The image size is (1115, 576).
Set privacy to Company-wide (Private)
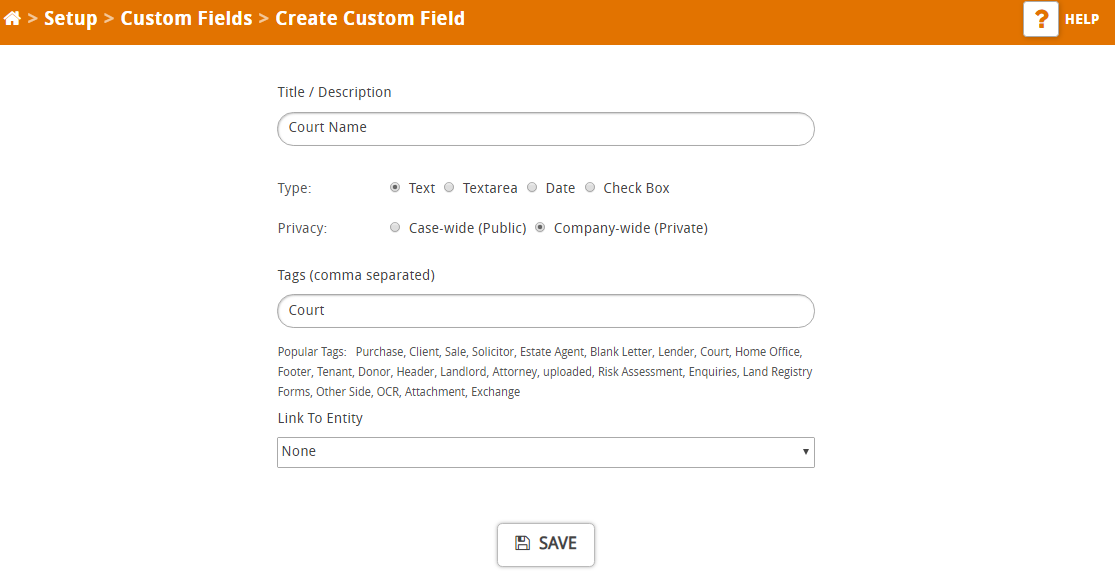pos(540,227)
